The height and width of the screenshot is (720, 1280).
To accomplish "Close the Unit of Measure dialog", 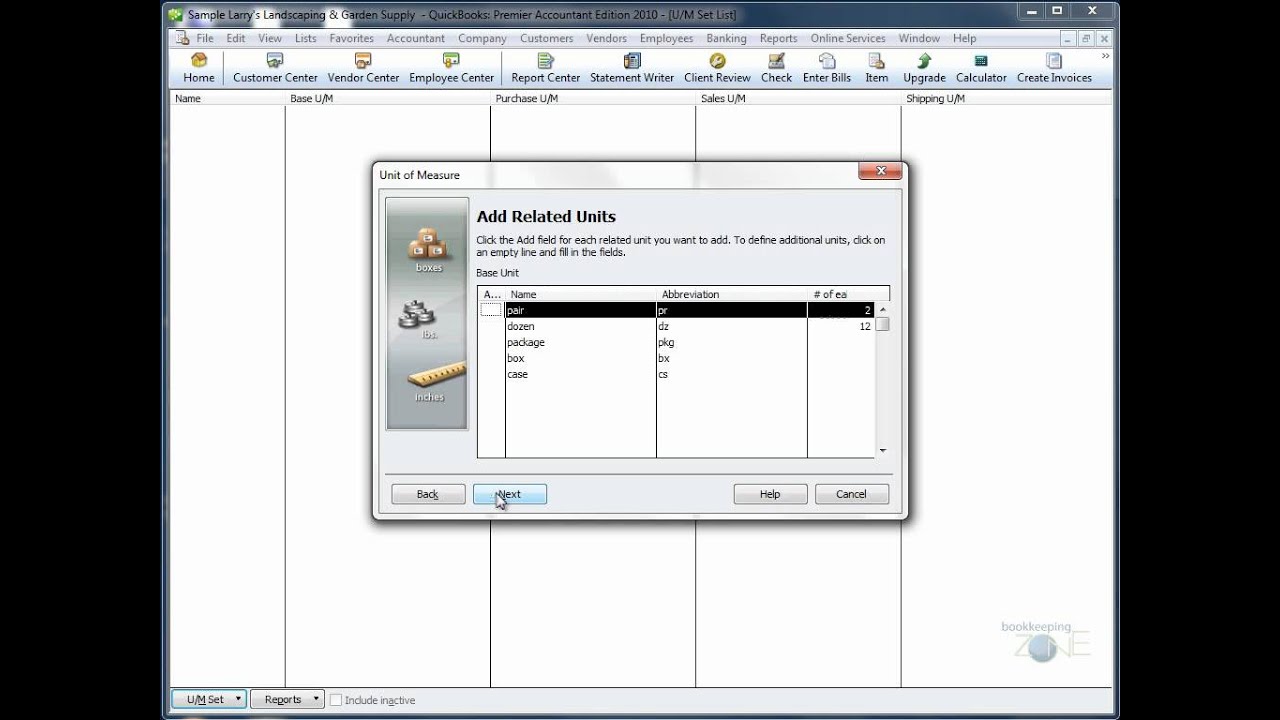I will coord(880,171).
